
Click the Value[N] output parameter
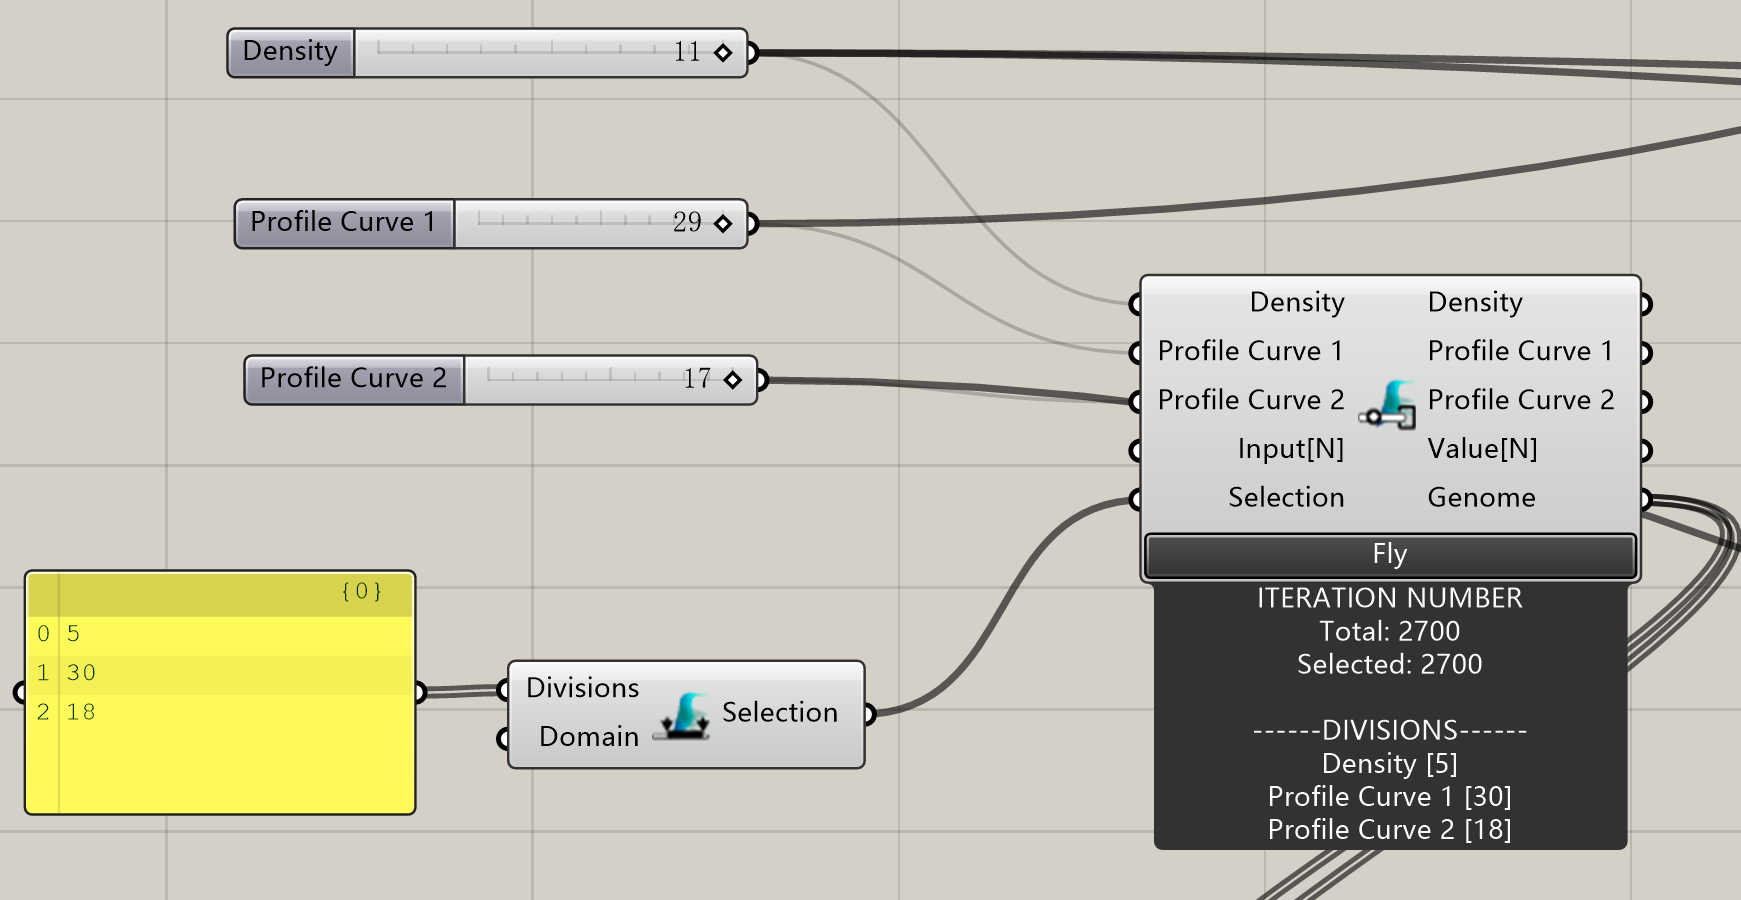pyautogui.click(x=1482, y=449)
